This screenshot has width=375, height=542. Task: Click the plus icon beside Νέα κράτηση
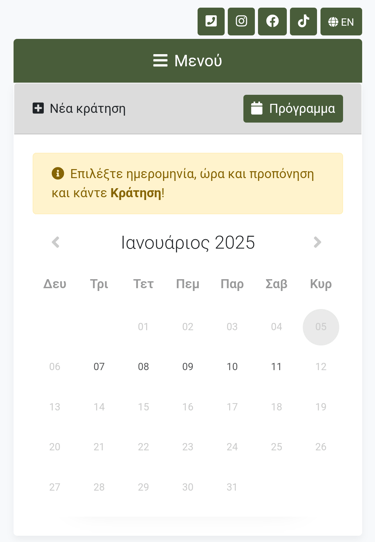tap(38, 108)
